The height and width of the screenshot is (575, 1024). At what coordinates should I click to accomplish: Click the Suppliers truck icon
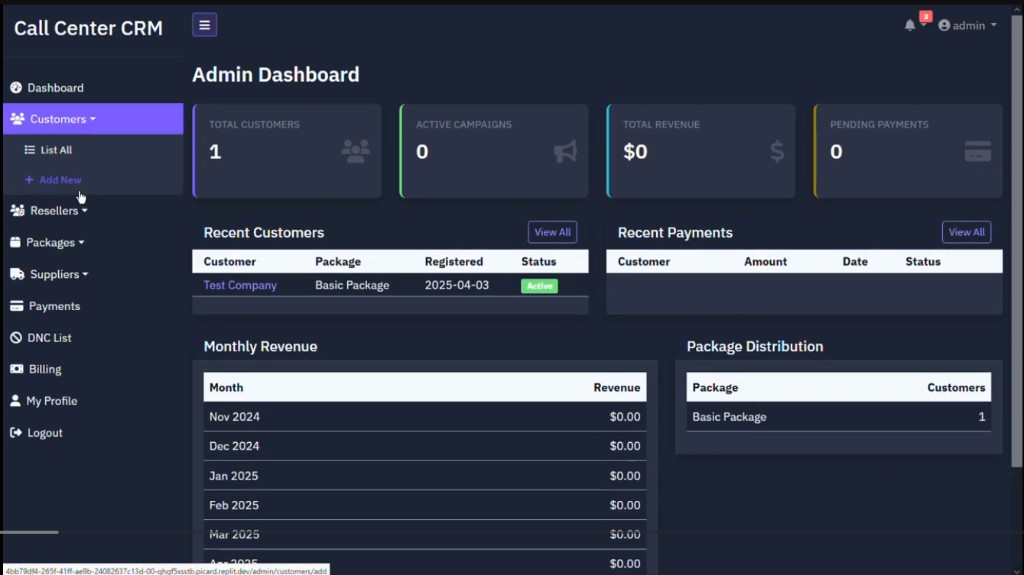coord(17,274)
